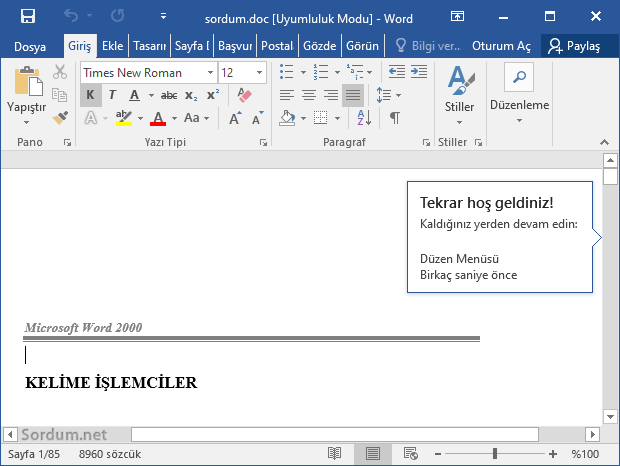Toggle subscript formatting
620x466 pixels.
191,95
